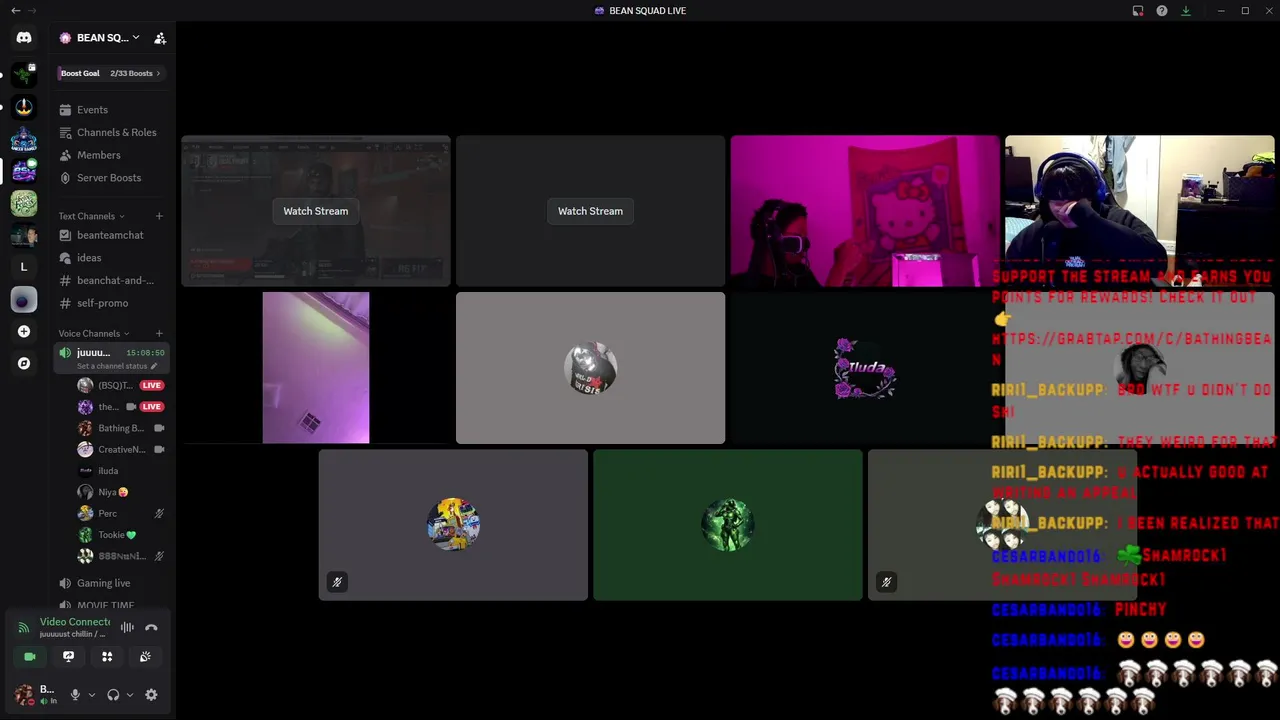Open the rocket logo server
The height and width of the screenshot is (720, 1280).
24,107
